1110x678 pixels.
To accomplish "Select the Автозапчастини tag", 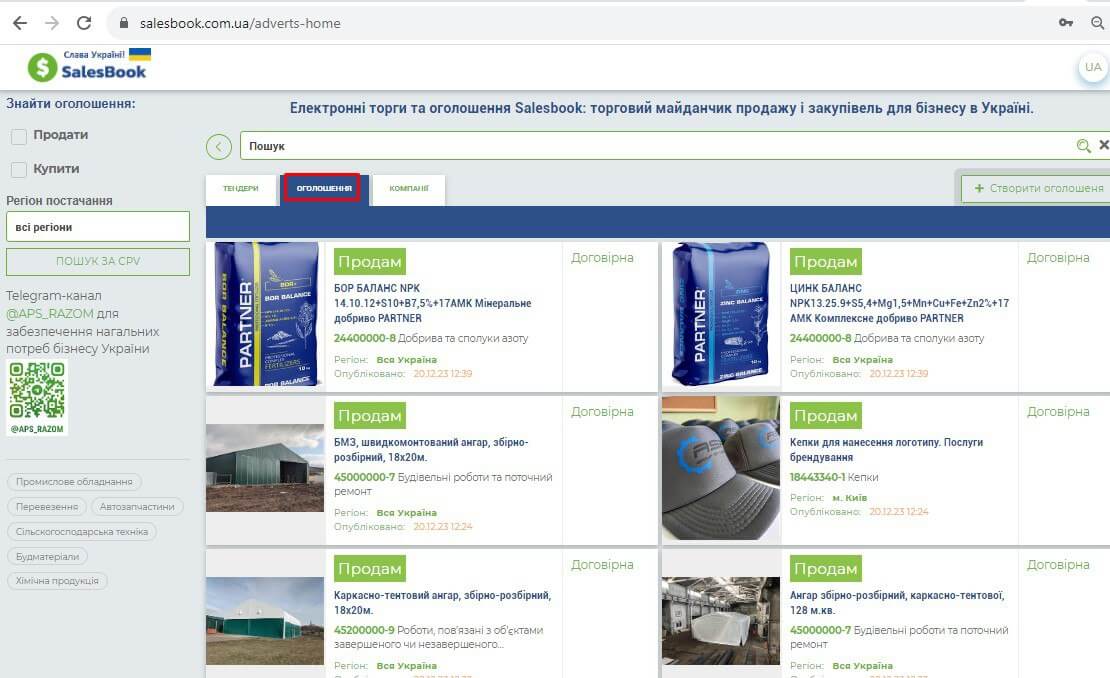I will [137, 507].
